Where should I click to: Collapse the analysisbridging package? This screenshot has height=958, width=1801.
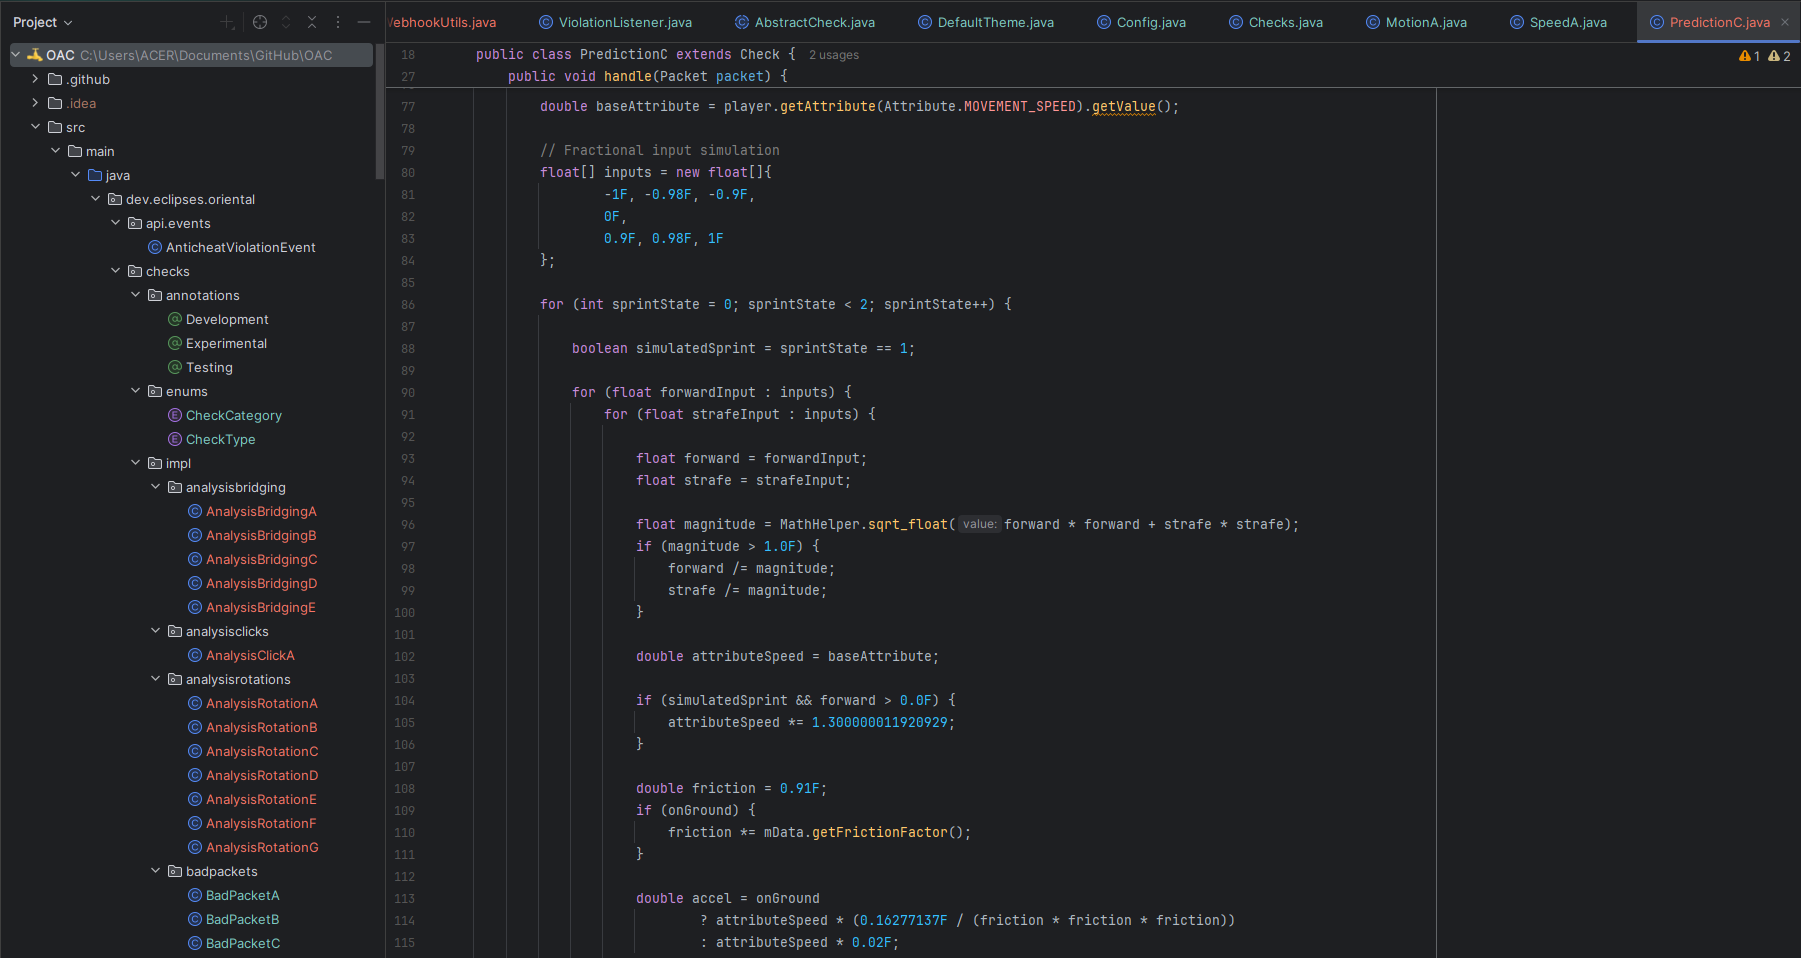tap(156, 487)
